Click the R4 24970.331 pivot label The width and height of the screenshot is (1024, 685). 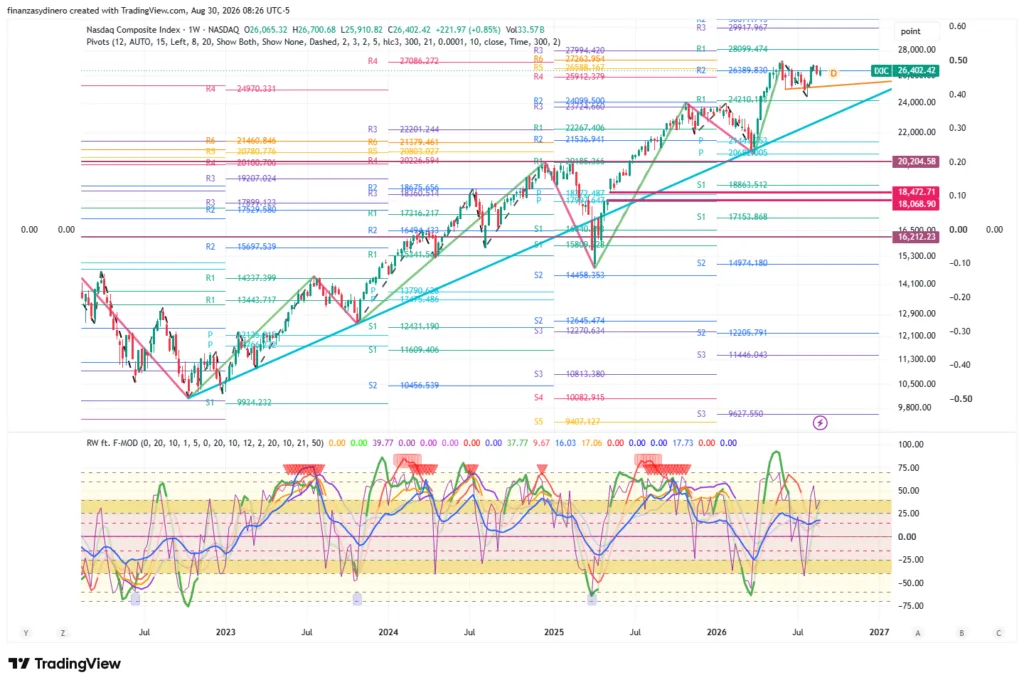click(x=240, y=89)
